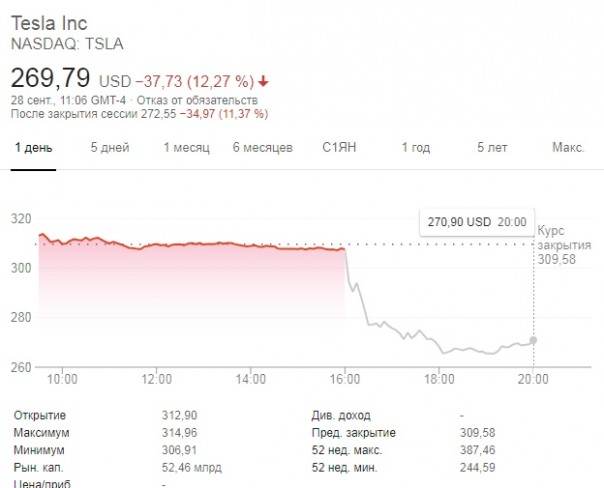Select the "5 лет" tab

coord(492,148)
